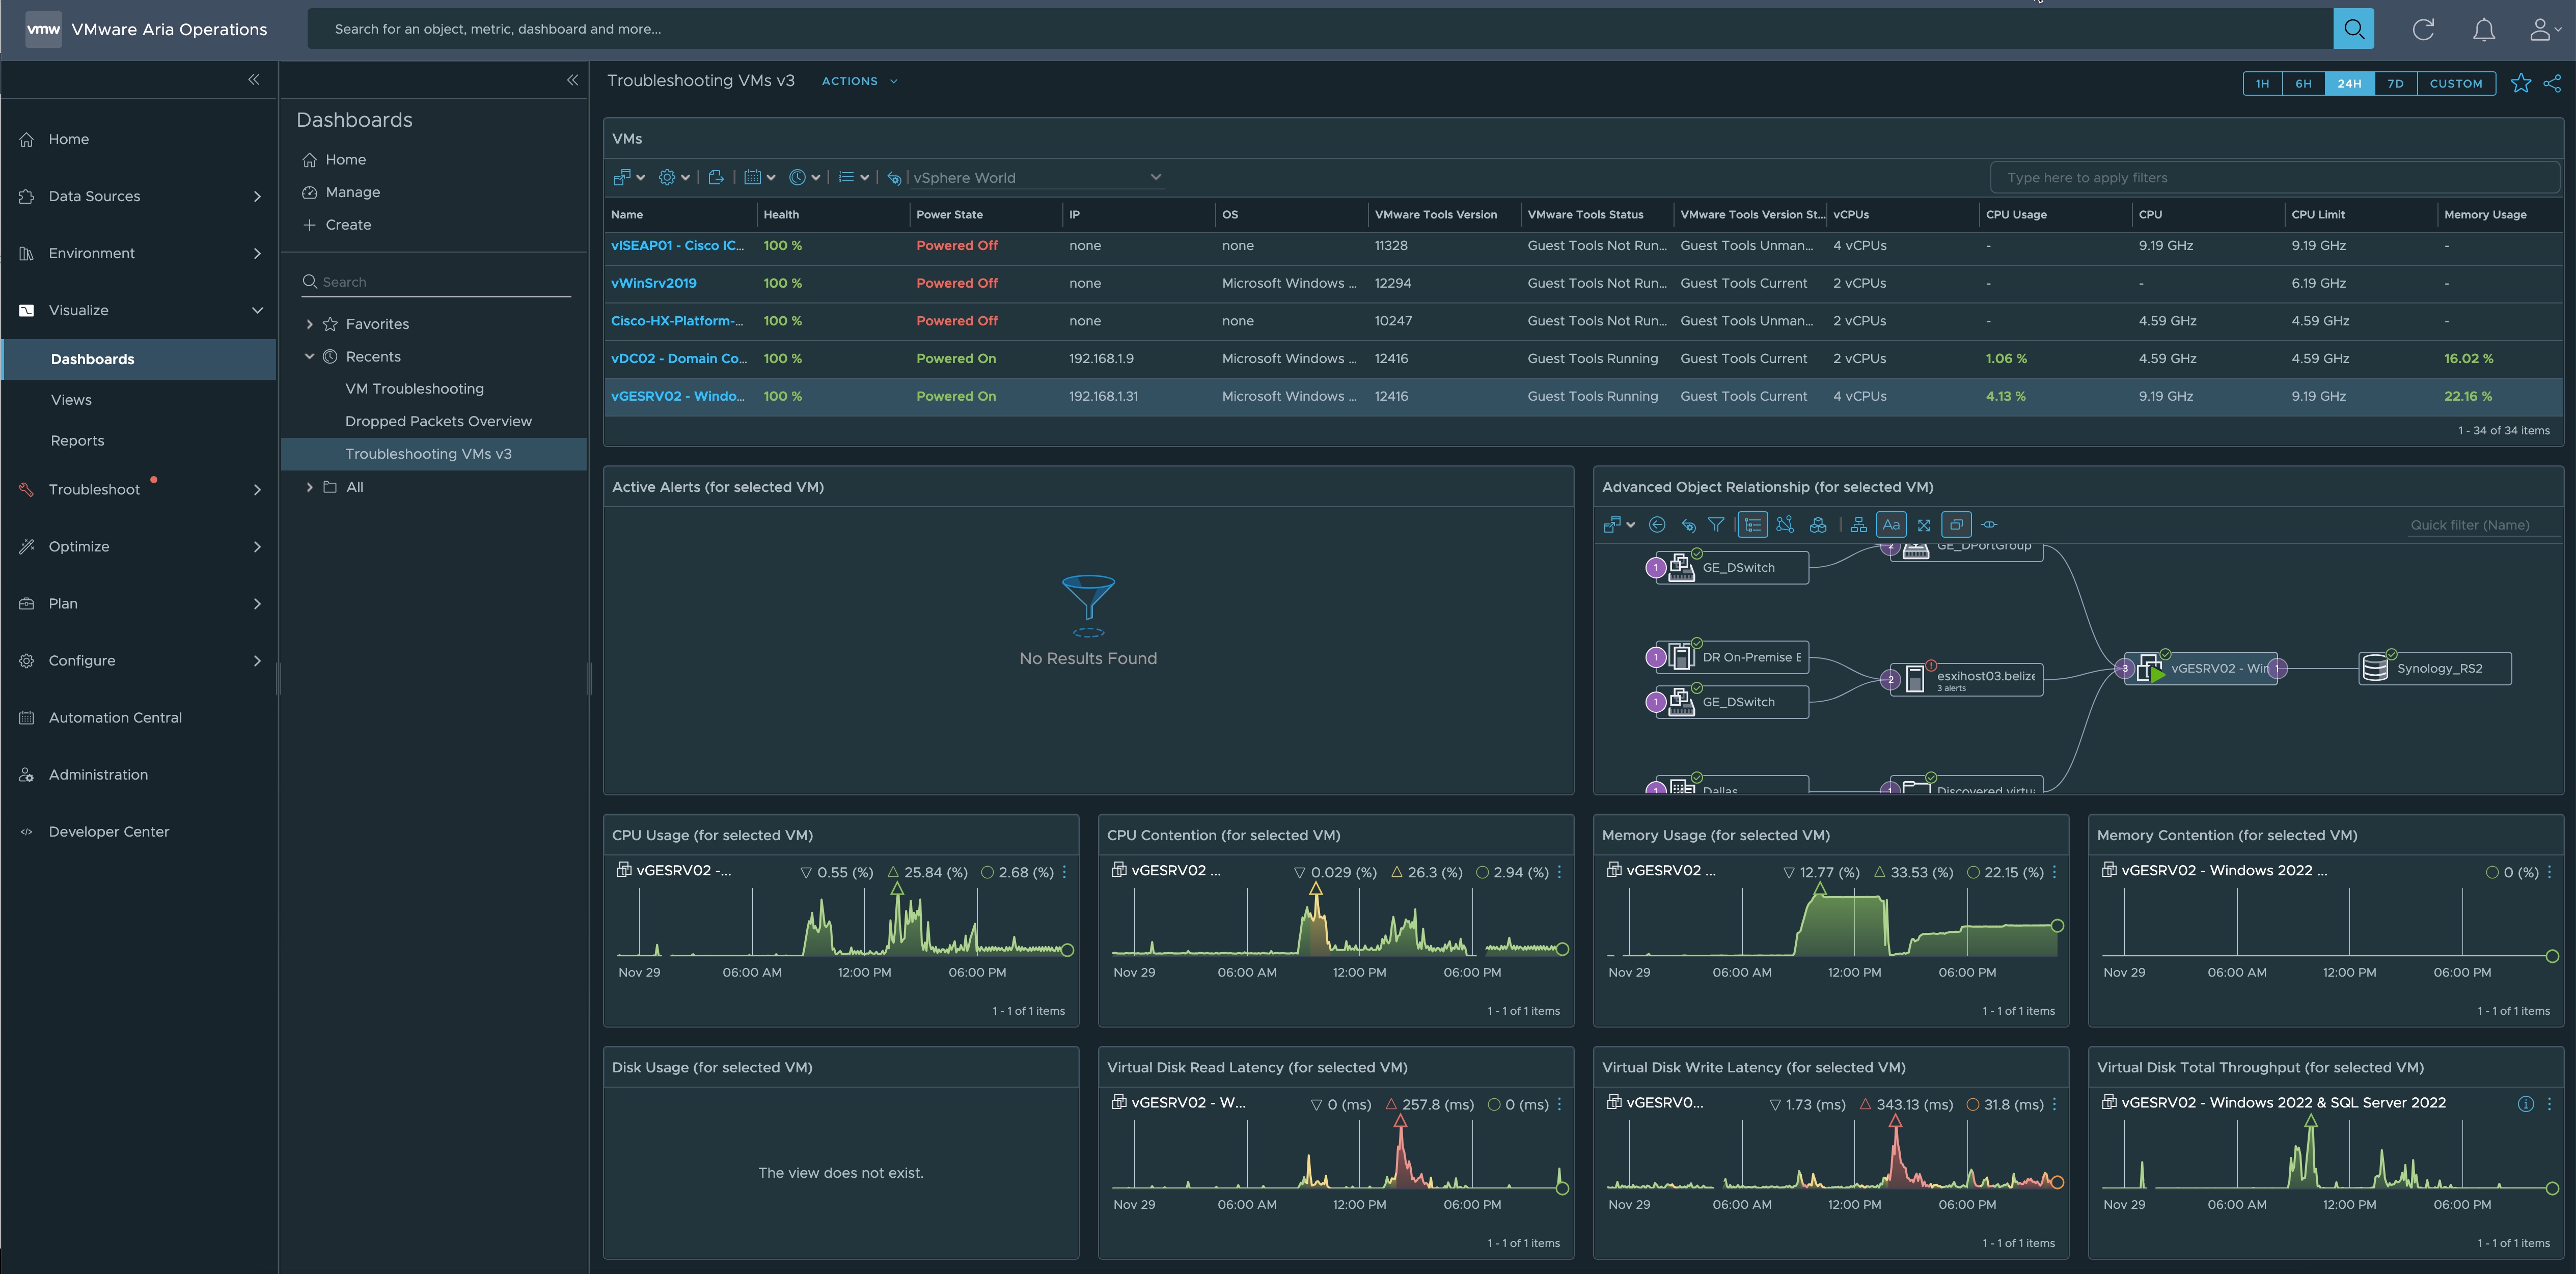Click Manage in Dashboards panel
The width and height of the screenshot is (2576, 1274).
(x=352, y=192)
